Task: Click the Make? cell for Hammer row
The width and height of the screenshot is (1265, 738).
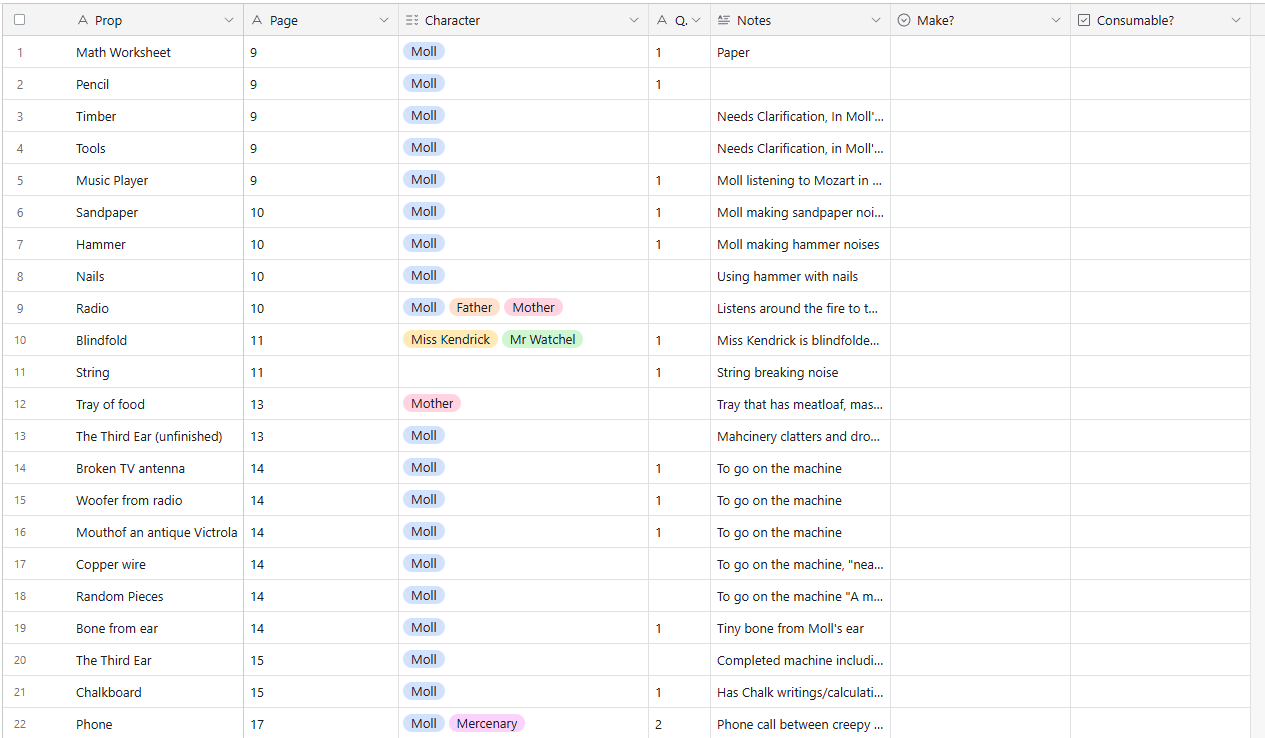Action: click(x=979, y=244)
